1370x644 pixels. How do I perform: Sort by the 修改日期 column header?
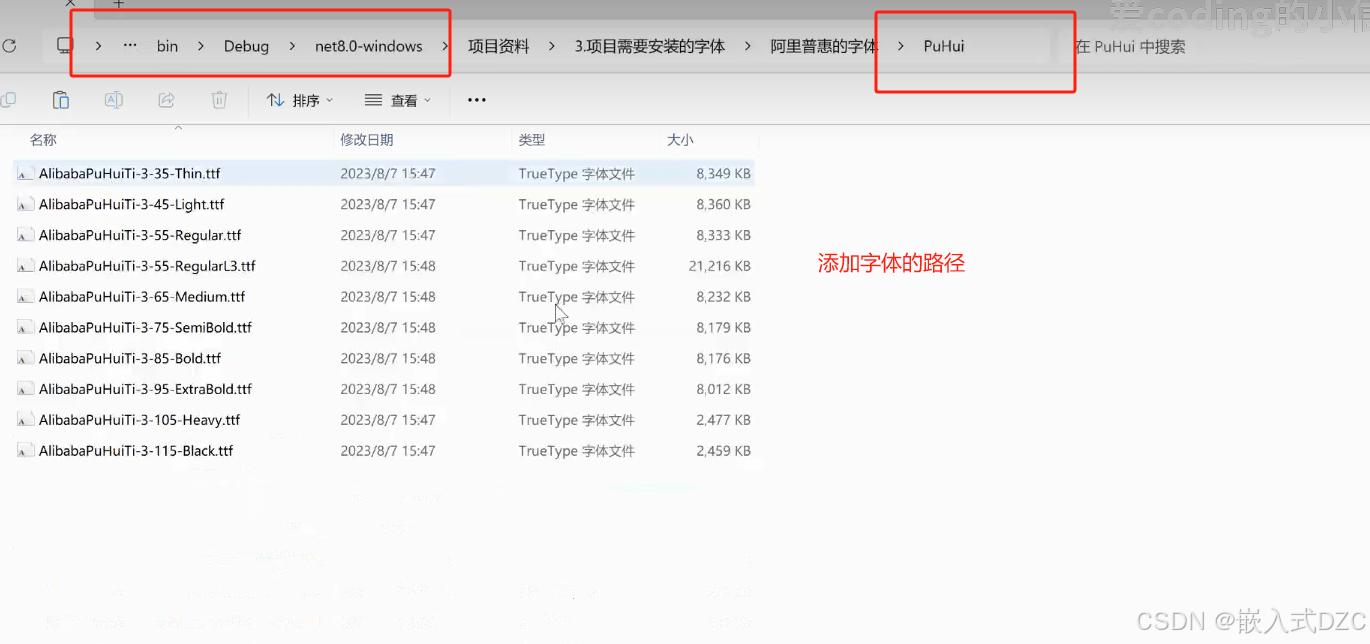(367, 140)
